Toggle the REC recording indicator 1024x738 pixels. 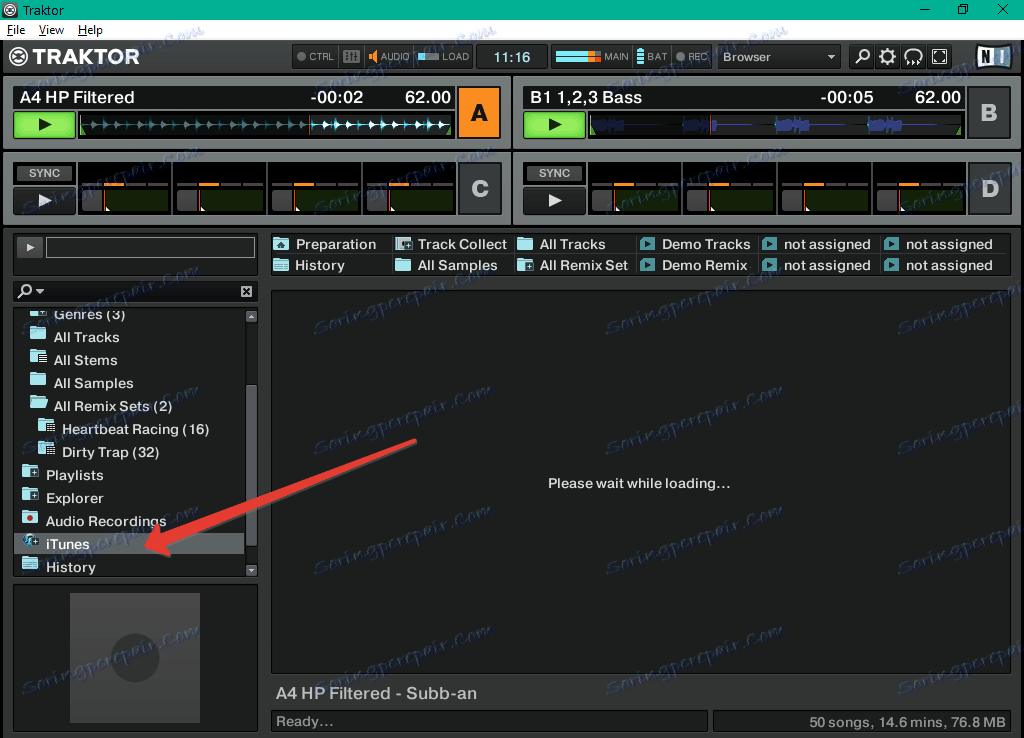[692, 57]
